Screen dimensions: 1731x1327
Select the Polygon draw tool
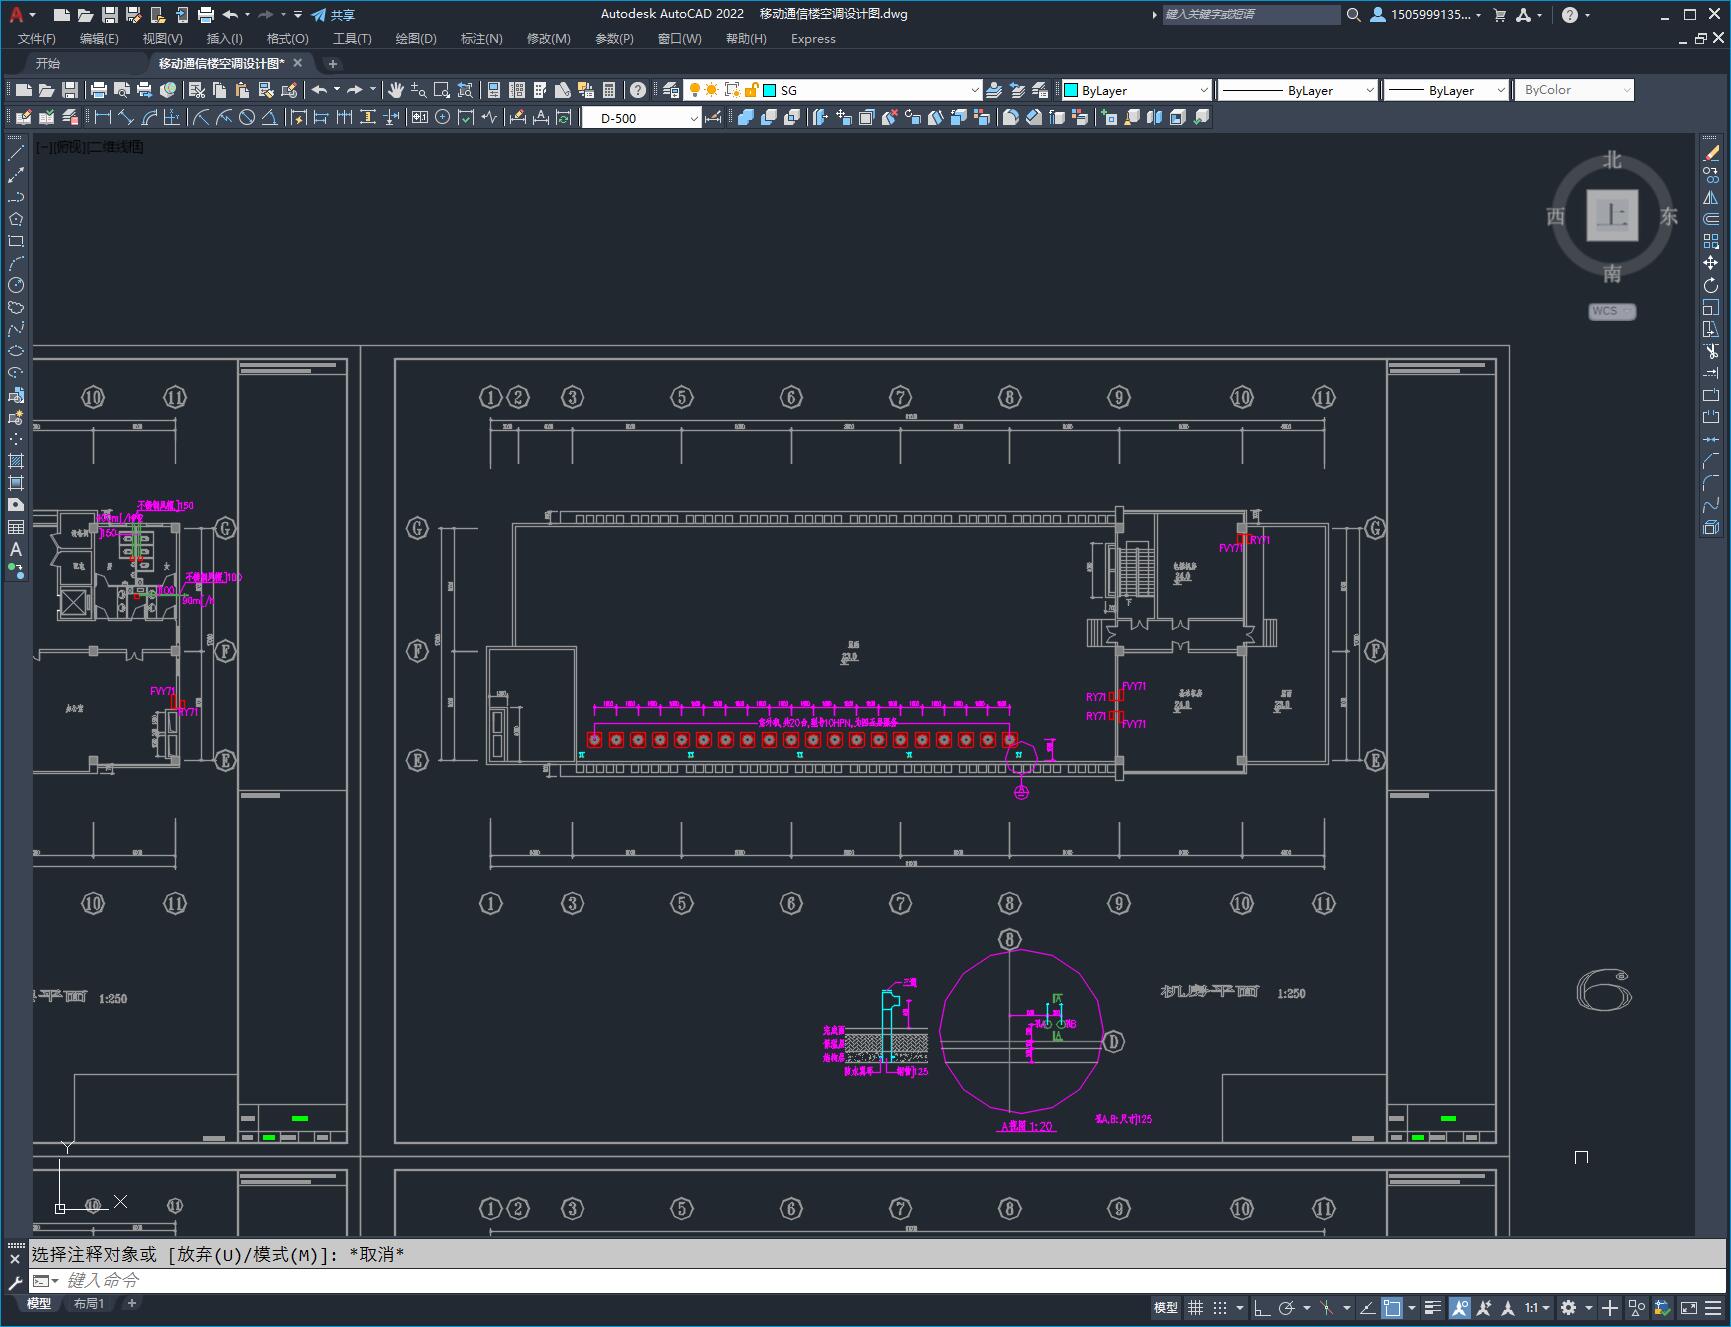[16, 219]
